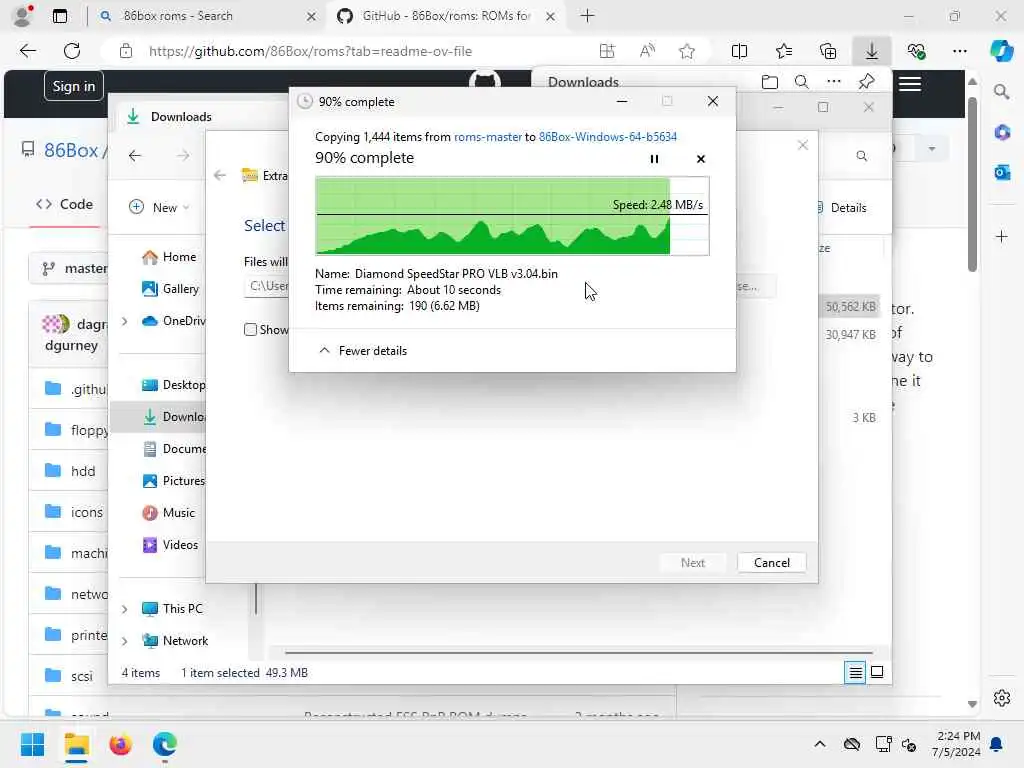Pin the Downloads flyout
The width and height of the screenshot is (1024, 768).
pos(866,82)
